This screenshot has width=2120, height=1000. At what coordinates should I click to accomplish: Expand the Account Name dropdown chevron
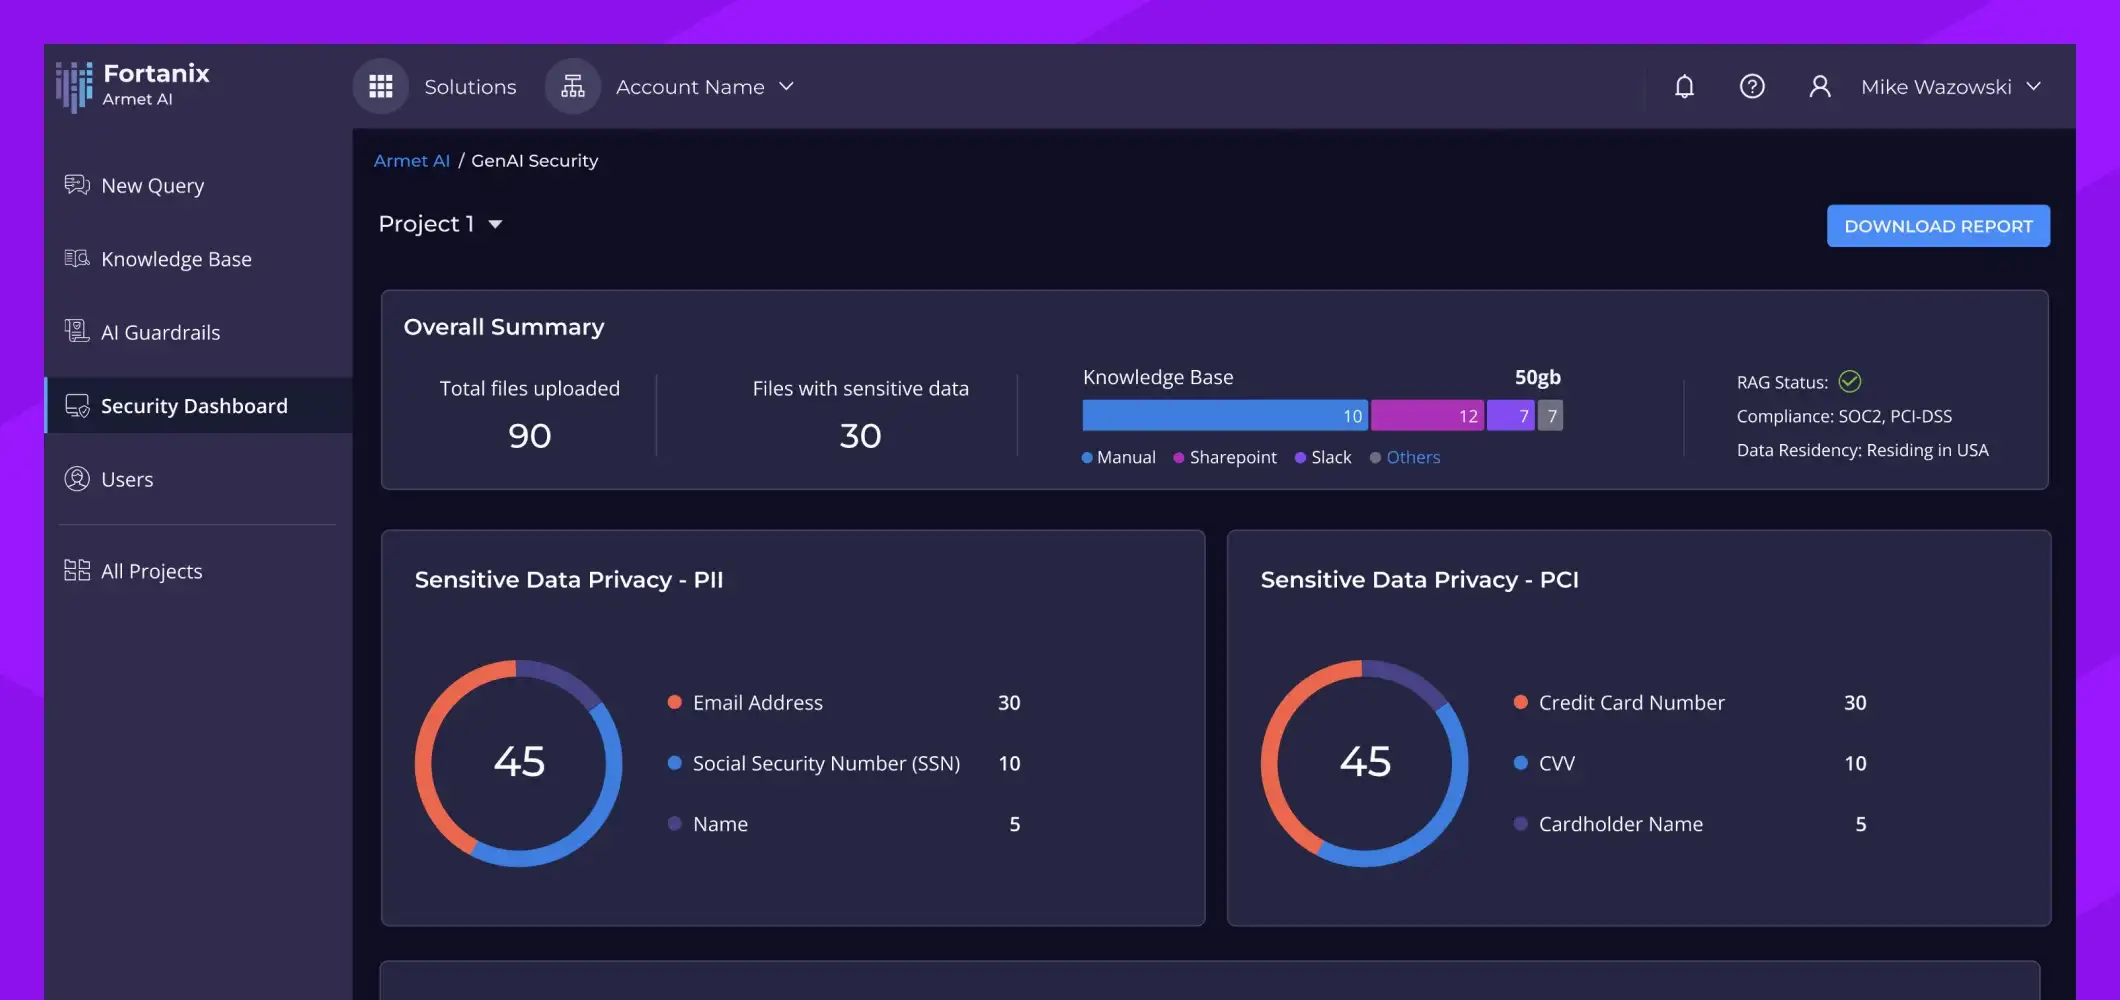786,87
